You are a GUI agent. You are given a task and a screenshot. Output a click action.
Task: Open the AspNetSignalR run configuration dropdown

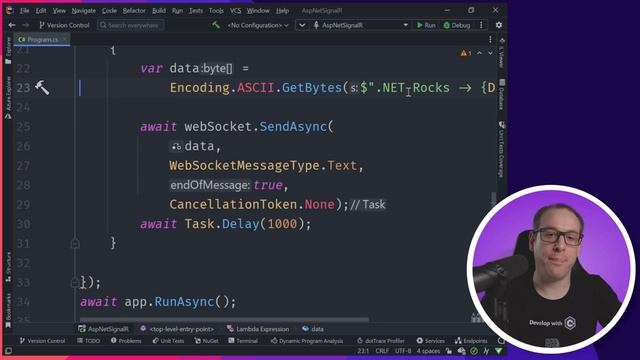pos(361,25)
